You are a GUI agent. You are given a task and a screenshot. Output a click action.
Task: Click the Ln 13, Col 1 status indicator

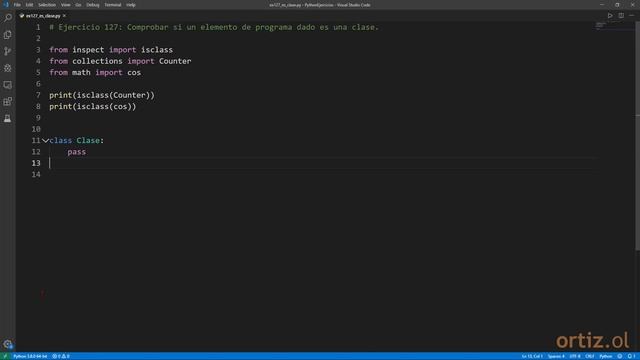click(532, 356)
